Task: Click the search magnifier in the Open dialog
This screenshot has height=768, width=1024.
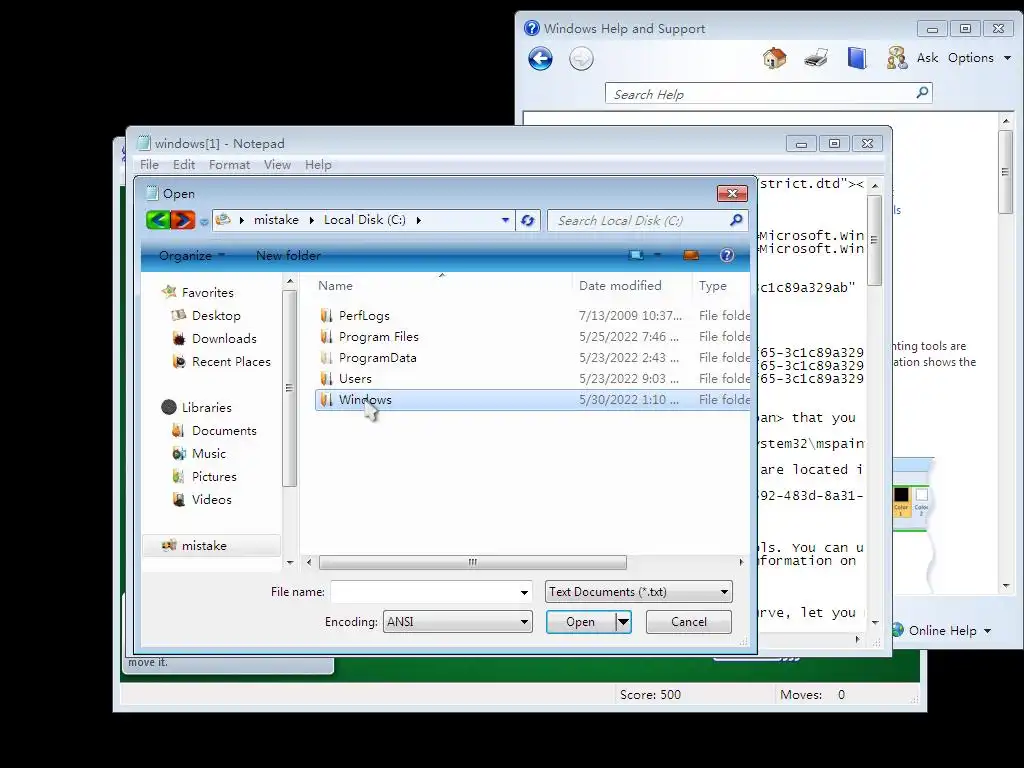Action: [736, 220]
